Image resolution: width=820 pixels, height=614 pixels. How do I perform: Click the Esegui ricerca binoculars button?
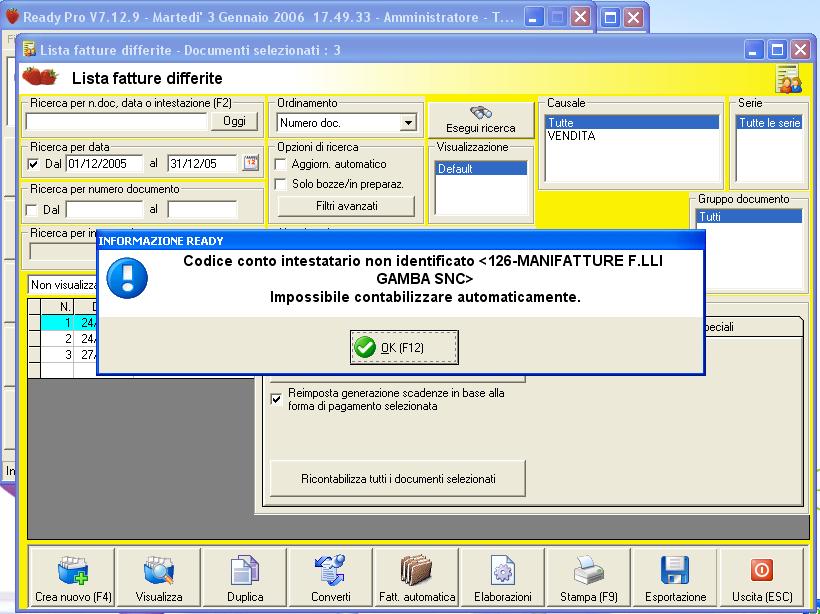(481, 120)
